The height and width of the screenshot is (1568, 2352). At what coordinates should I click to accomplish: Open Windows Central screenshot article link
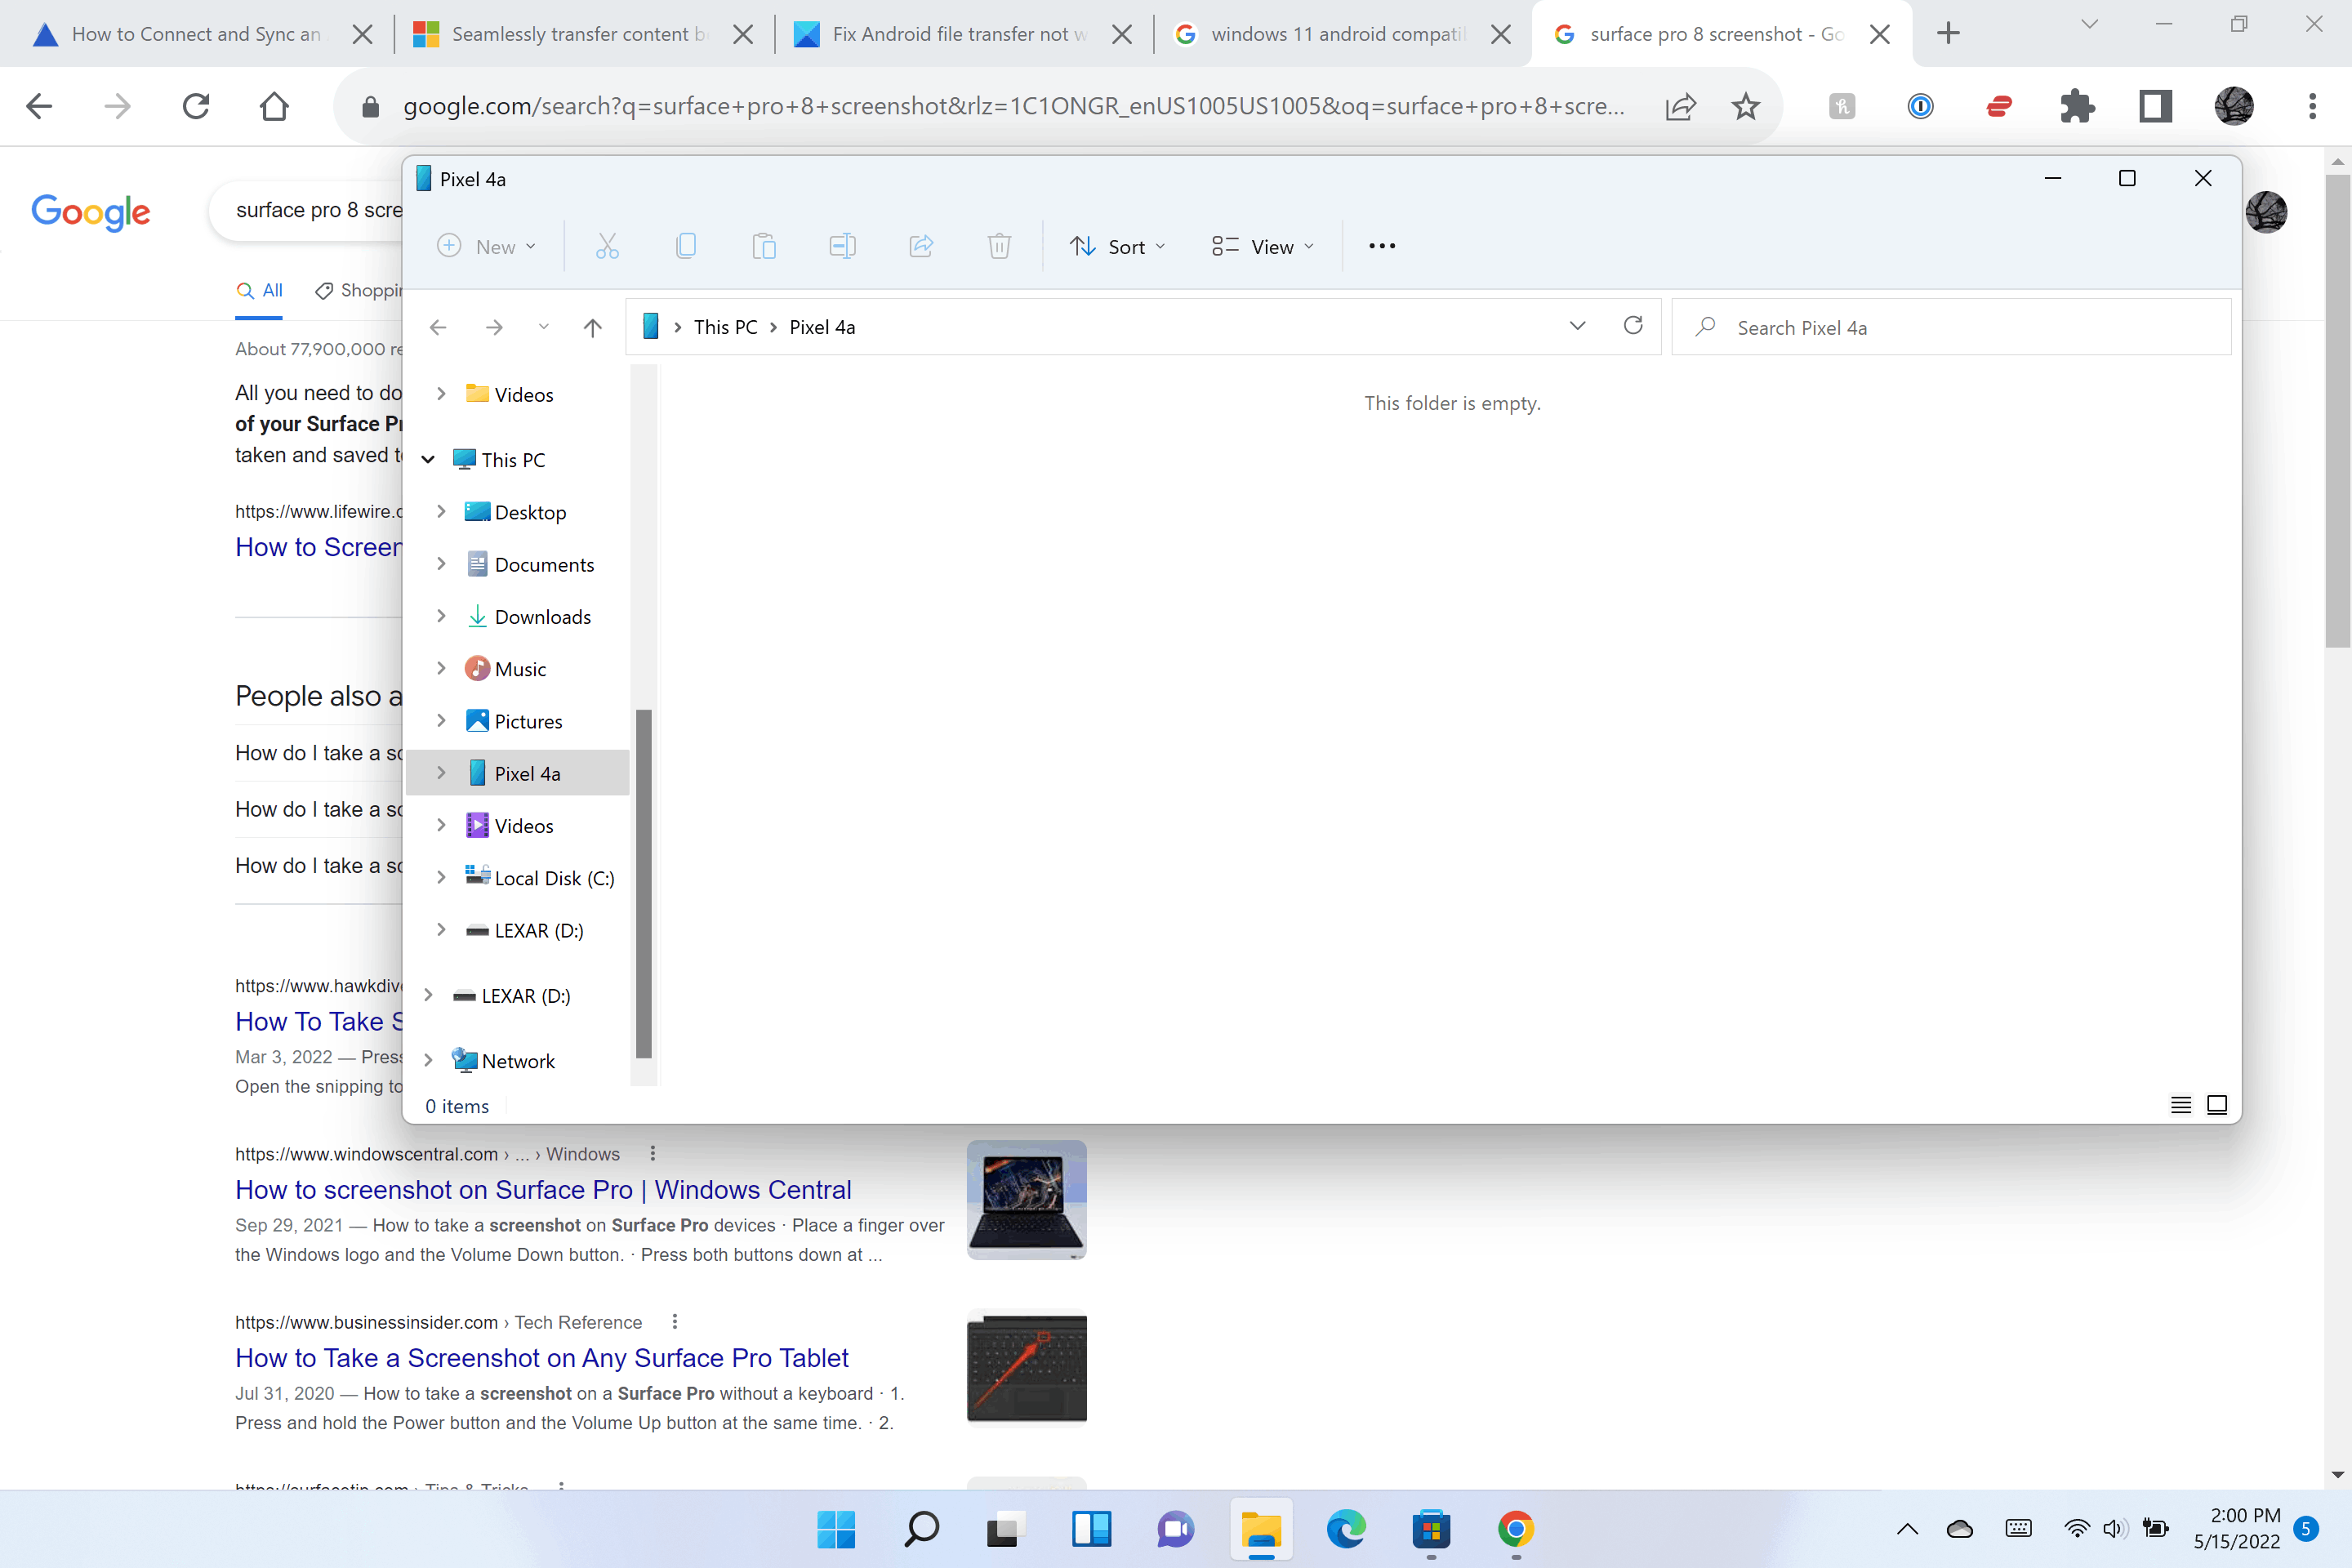click(x=543, y=1190)
